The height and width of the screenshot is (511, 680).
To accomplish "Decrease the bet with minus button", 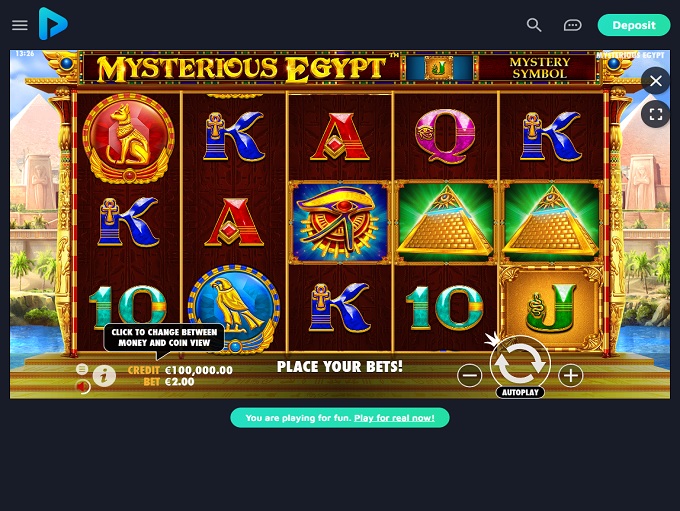I will click(470, 375).
